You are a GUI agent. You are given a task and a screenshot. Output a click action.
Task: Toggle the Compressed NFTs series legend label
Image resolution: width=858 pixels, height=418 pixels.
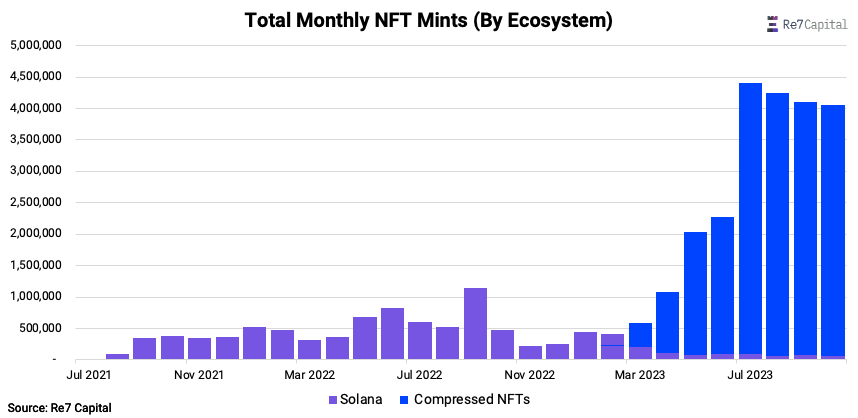coord(469,399)
